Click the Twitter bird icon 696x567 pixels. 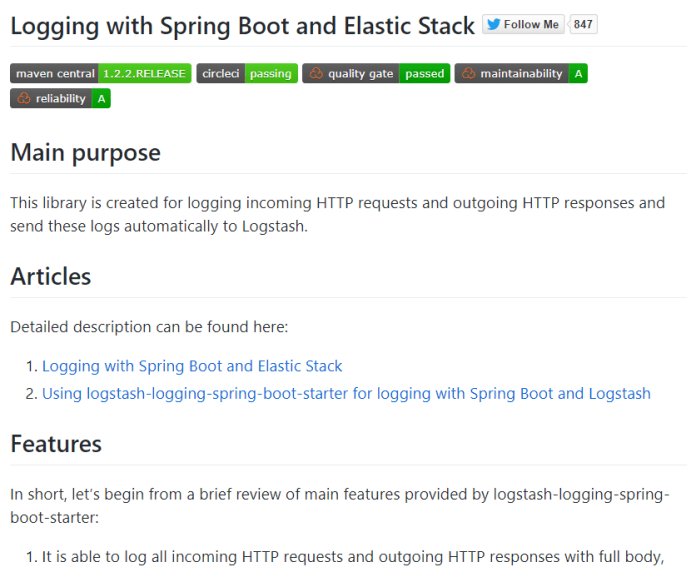point(494,24)
